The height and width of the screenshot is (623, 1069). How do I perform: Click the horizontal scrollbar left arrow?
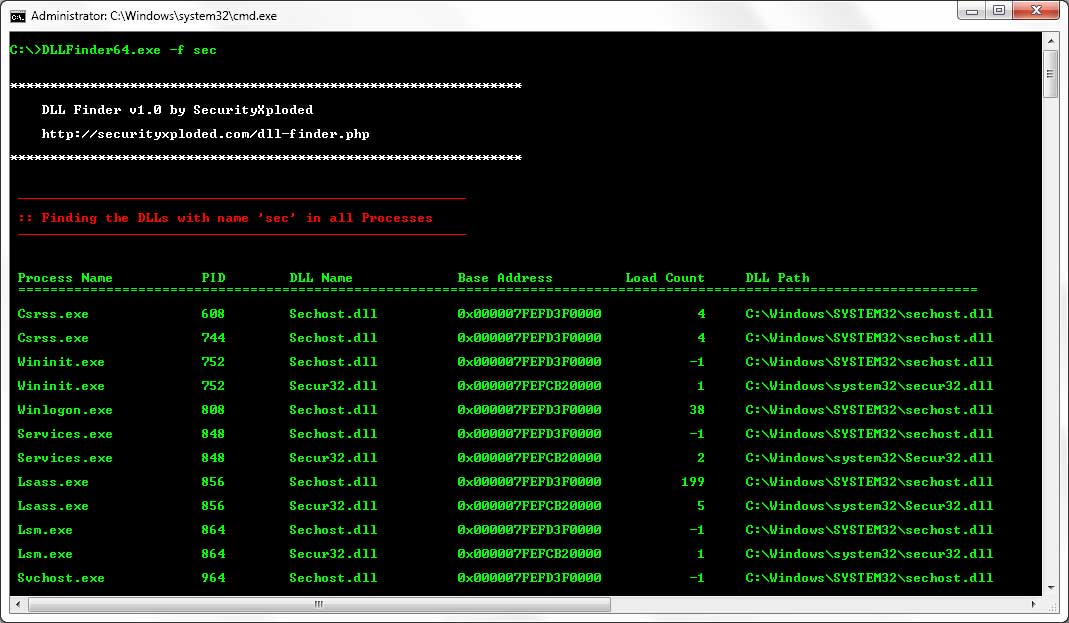pos(17,604)
